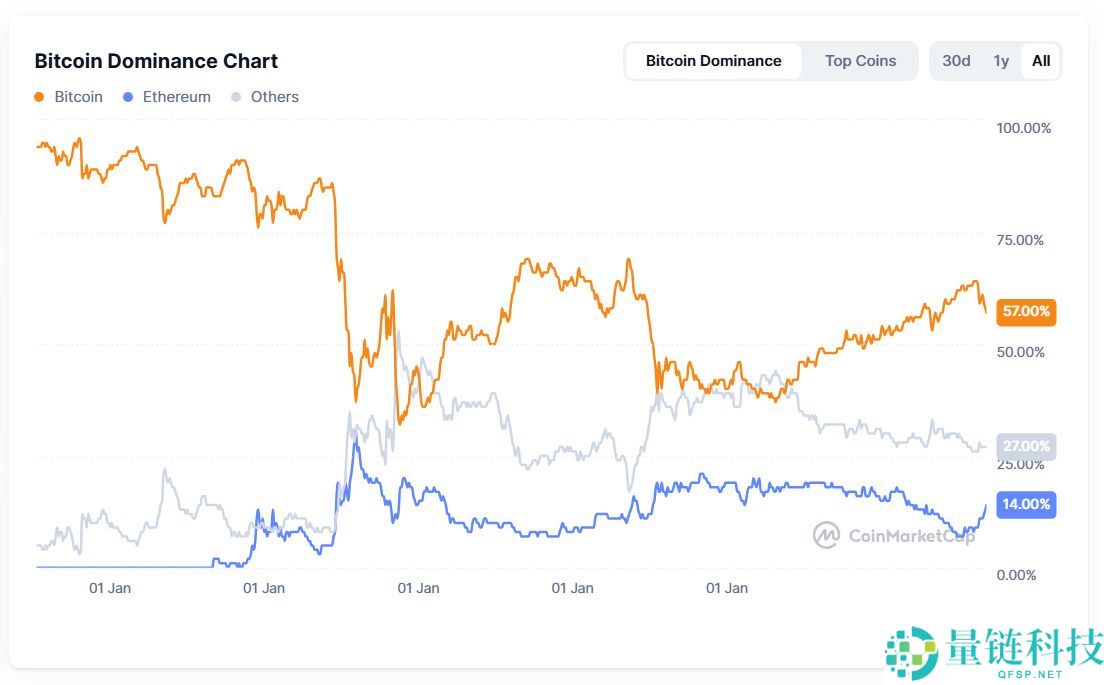1104x685 pixels.
Task: Click the blue 14.00% value badge
Action: [x=1026, y=504]
